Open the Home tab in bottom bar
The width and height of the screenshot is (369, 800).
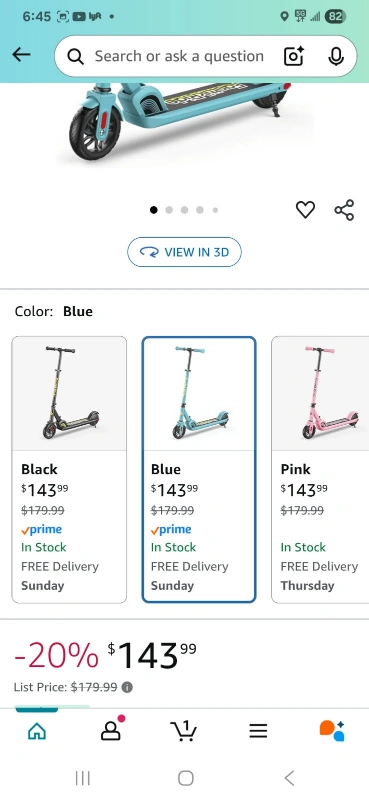point(37,731)
